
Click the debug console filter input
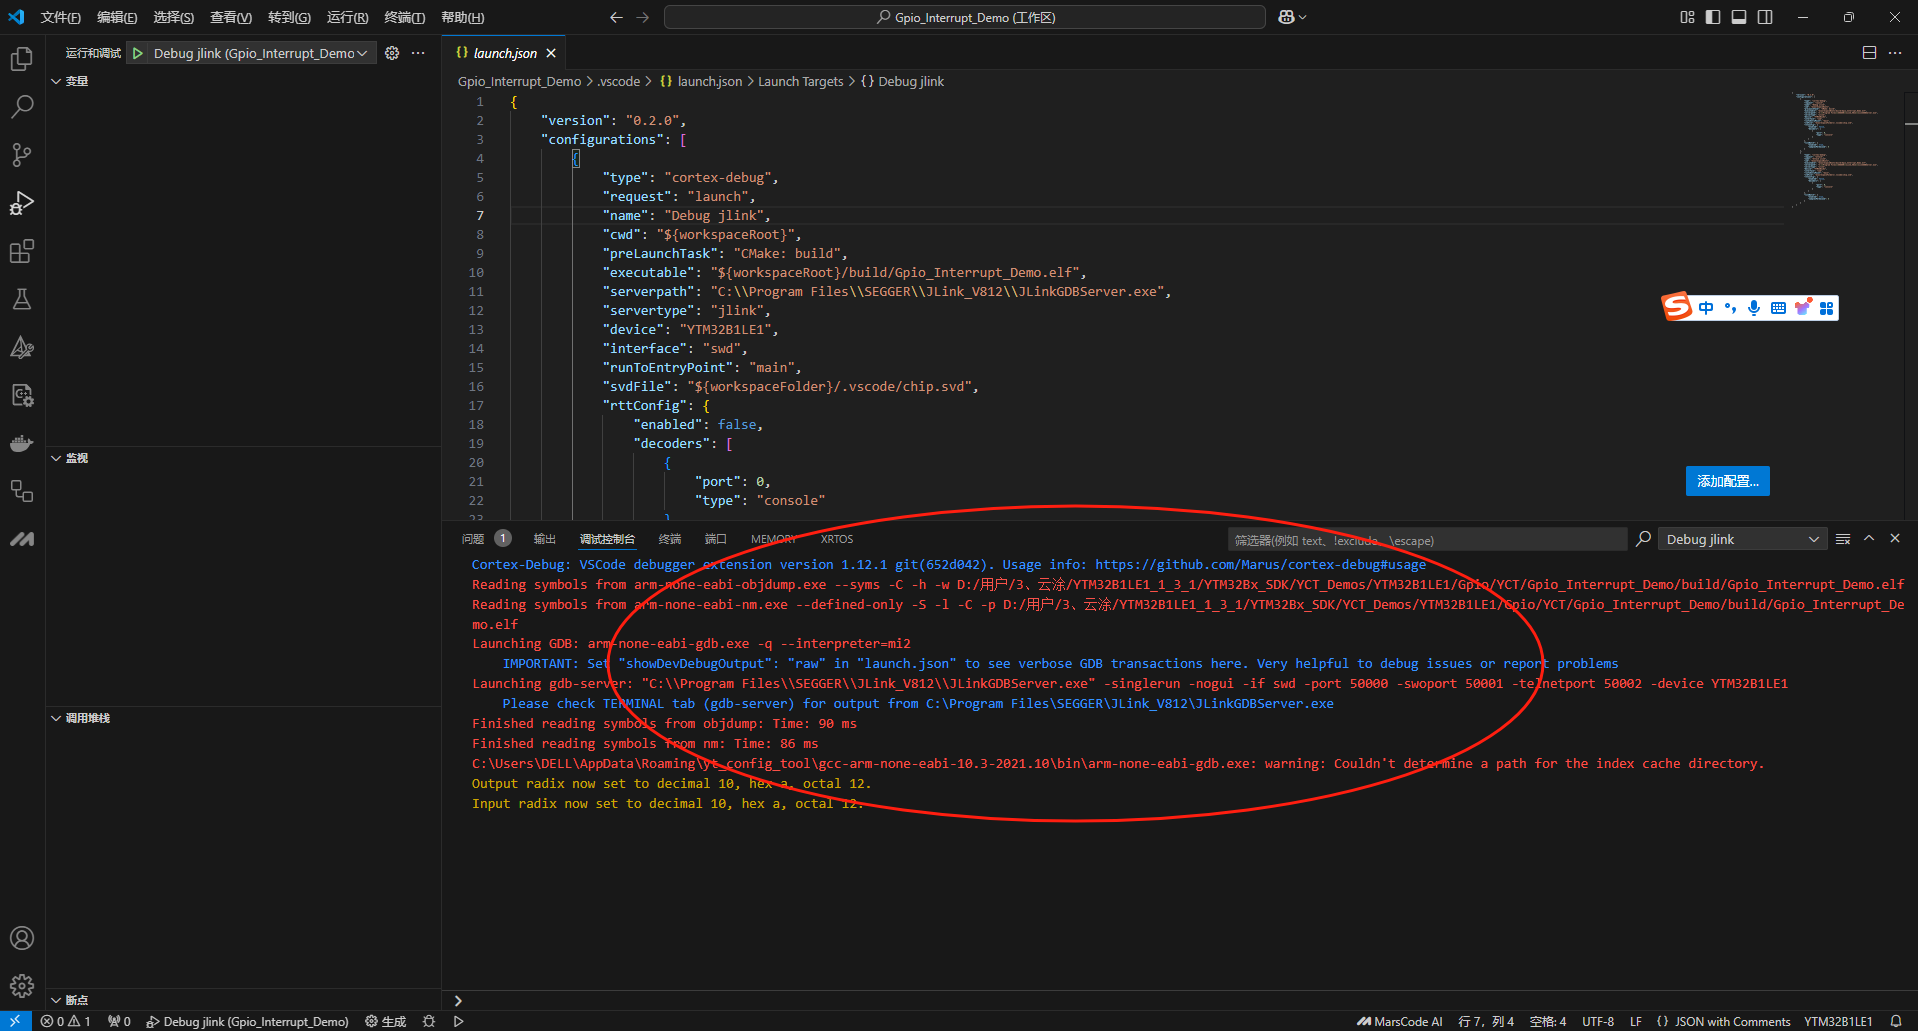pyautogui.click(x=1427, y=540)
